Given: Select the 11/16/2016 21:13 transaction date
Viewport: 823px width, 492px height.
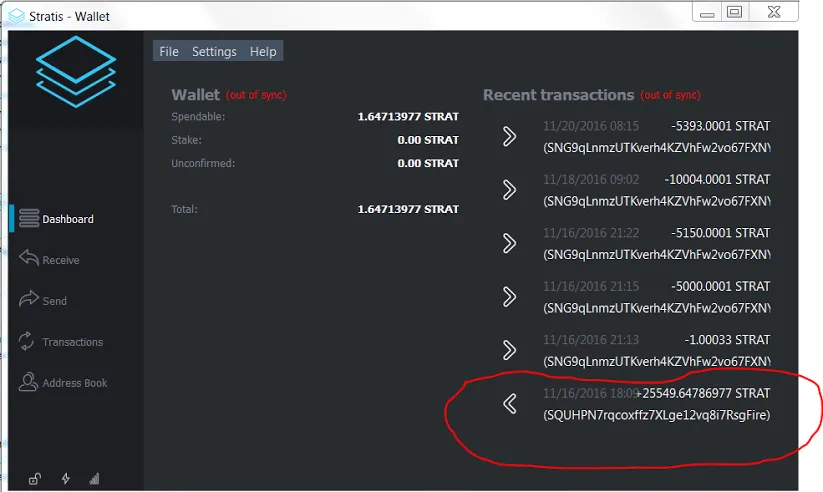Looking at the screenshot, I should coord(591,340).
